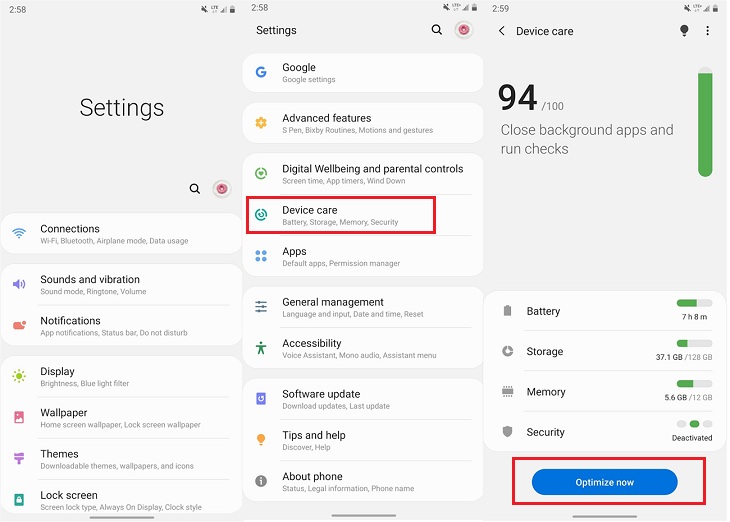Image resolution: width=730 pixels, height=522 pixels.
Task: Open Software update entry
Action: pos(363,399)
